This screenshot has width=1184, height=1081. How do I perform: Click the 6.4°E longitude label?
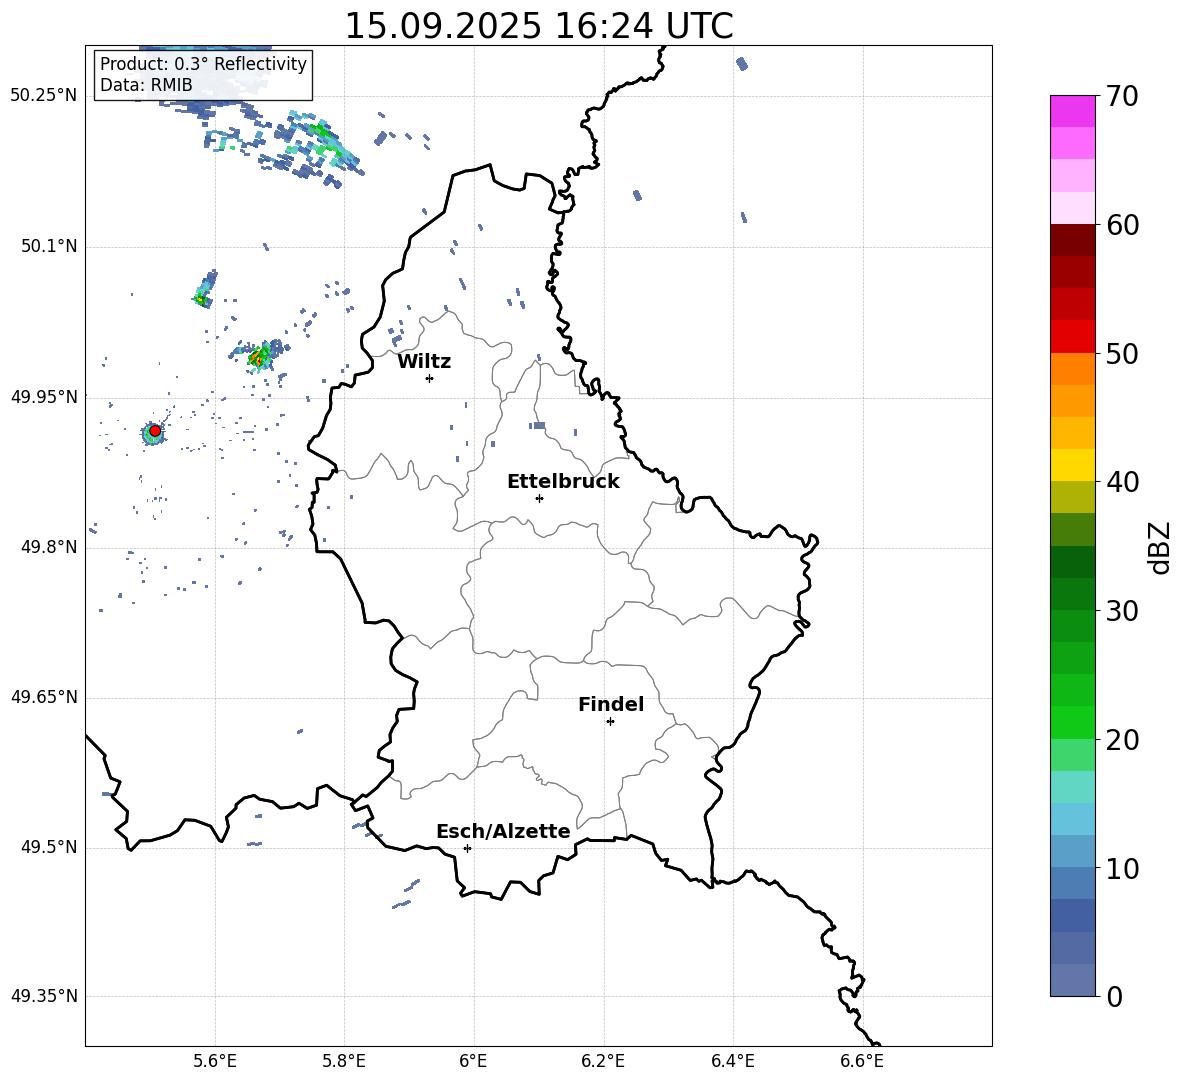pos(732,1061)
